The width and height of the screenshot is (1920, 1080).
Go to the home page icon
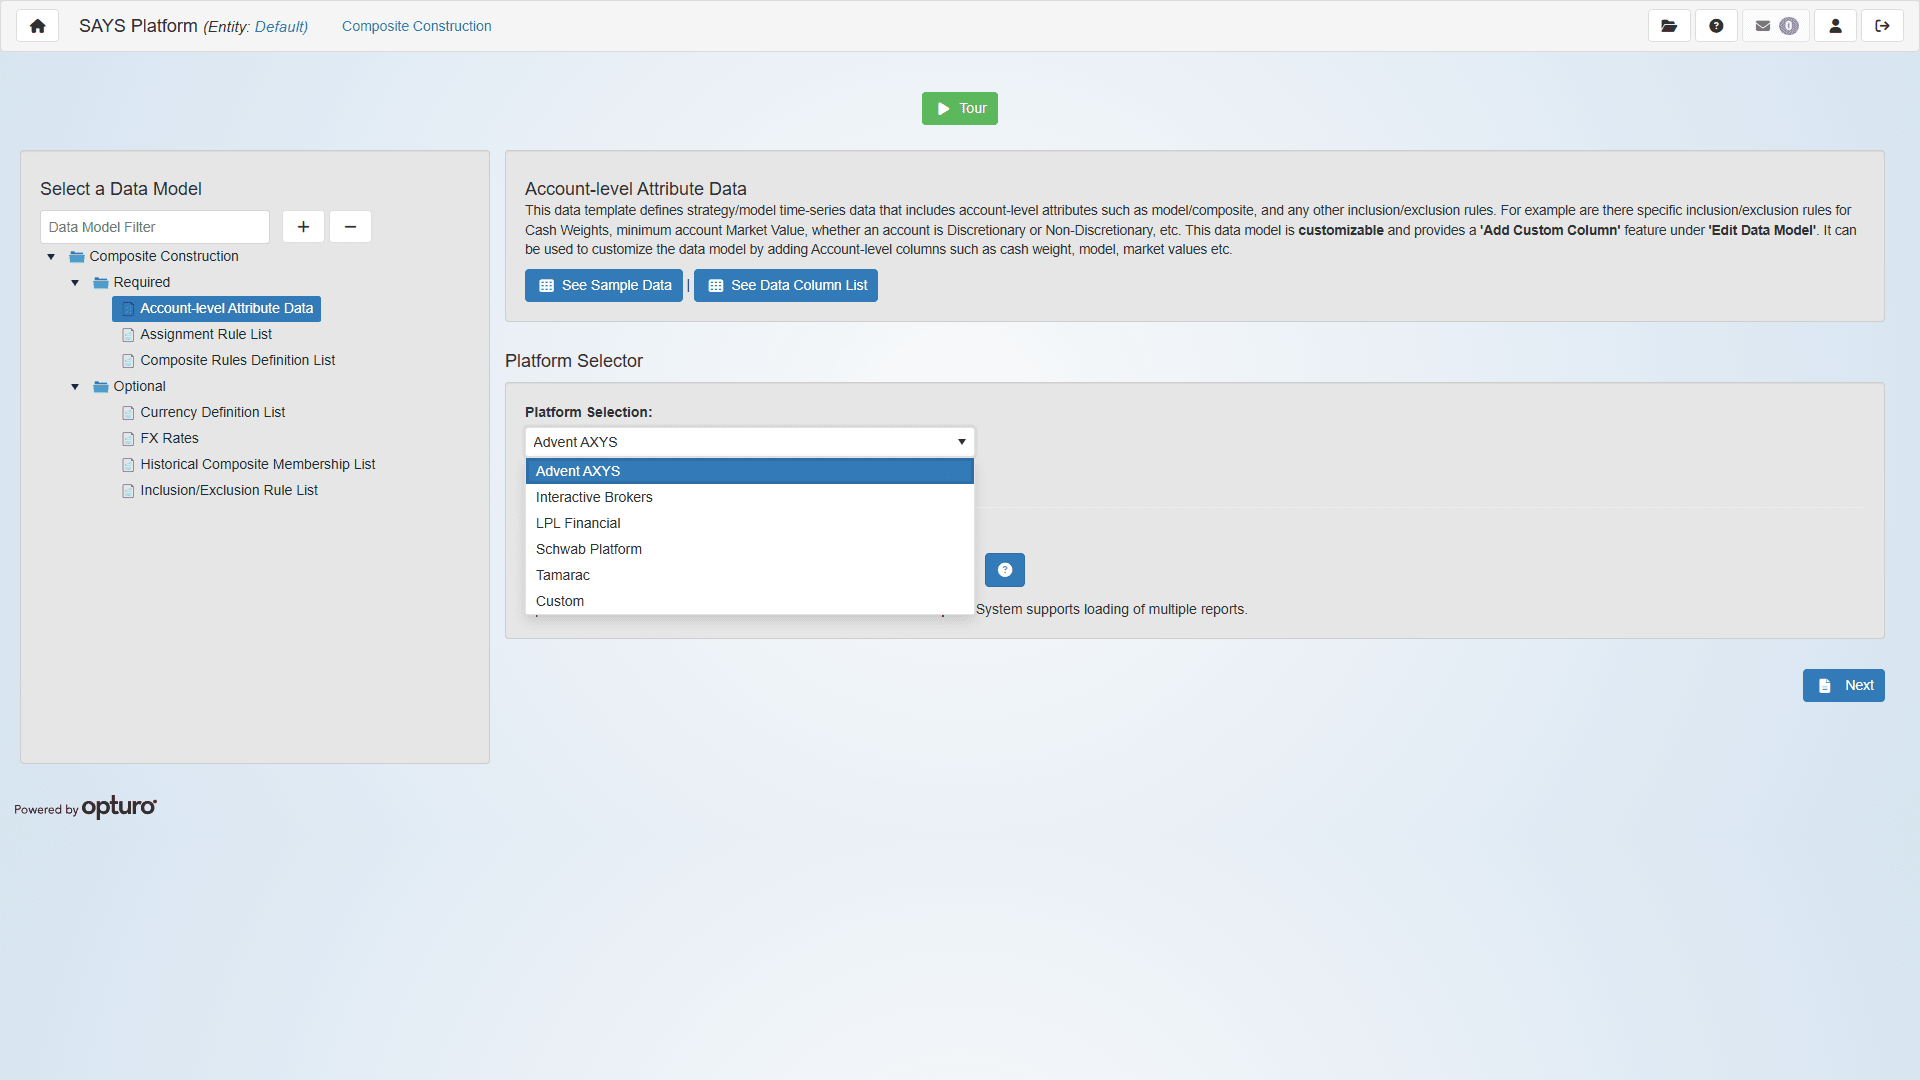coord(37,26)
